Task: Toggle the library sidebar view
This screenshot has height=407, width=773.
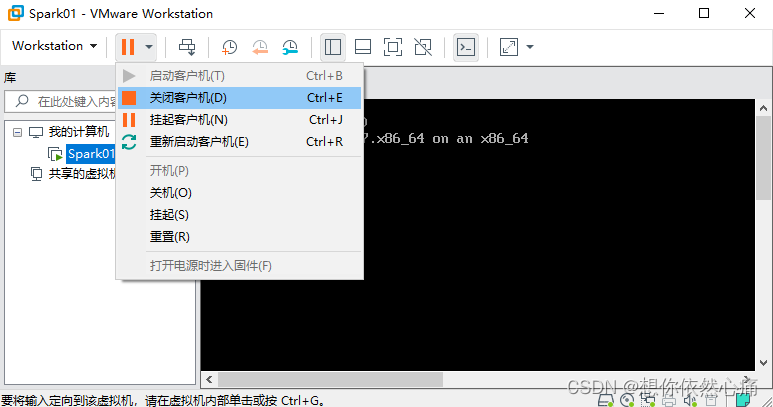Action: [333, 47]
